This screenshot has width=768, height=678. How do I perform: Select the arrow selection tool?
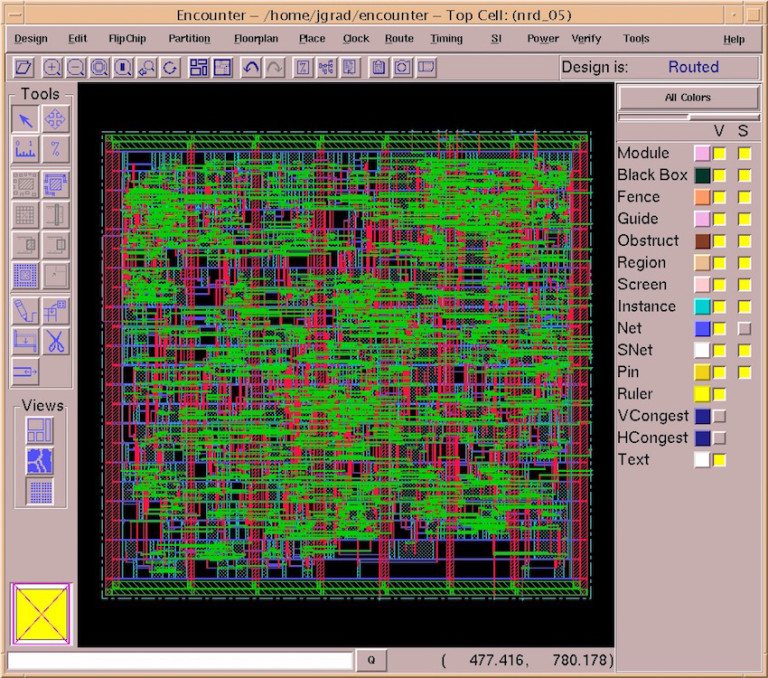pos(26,120)
